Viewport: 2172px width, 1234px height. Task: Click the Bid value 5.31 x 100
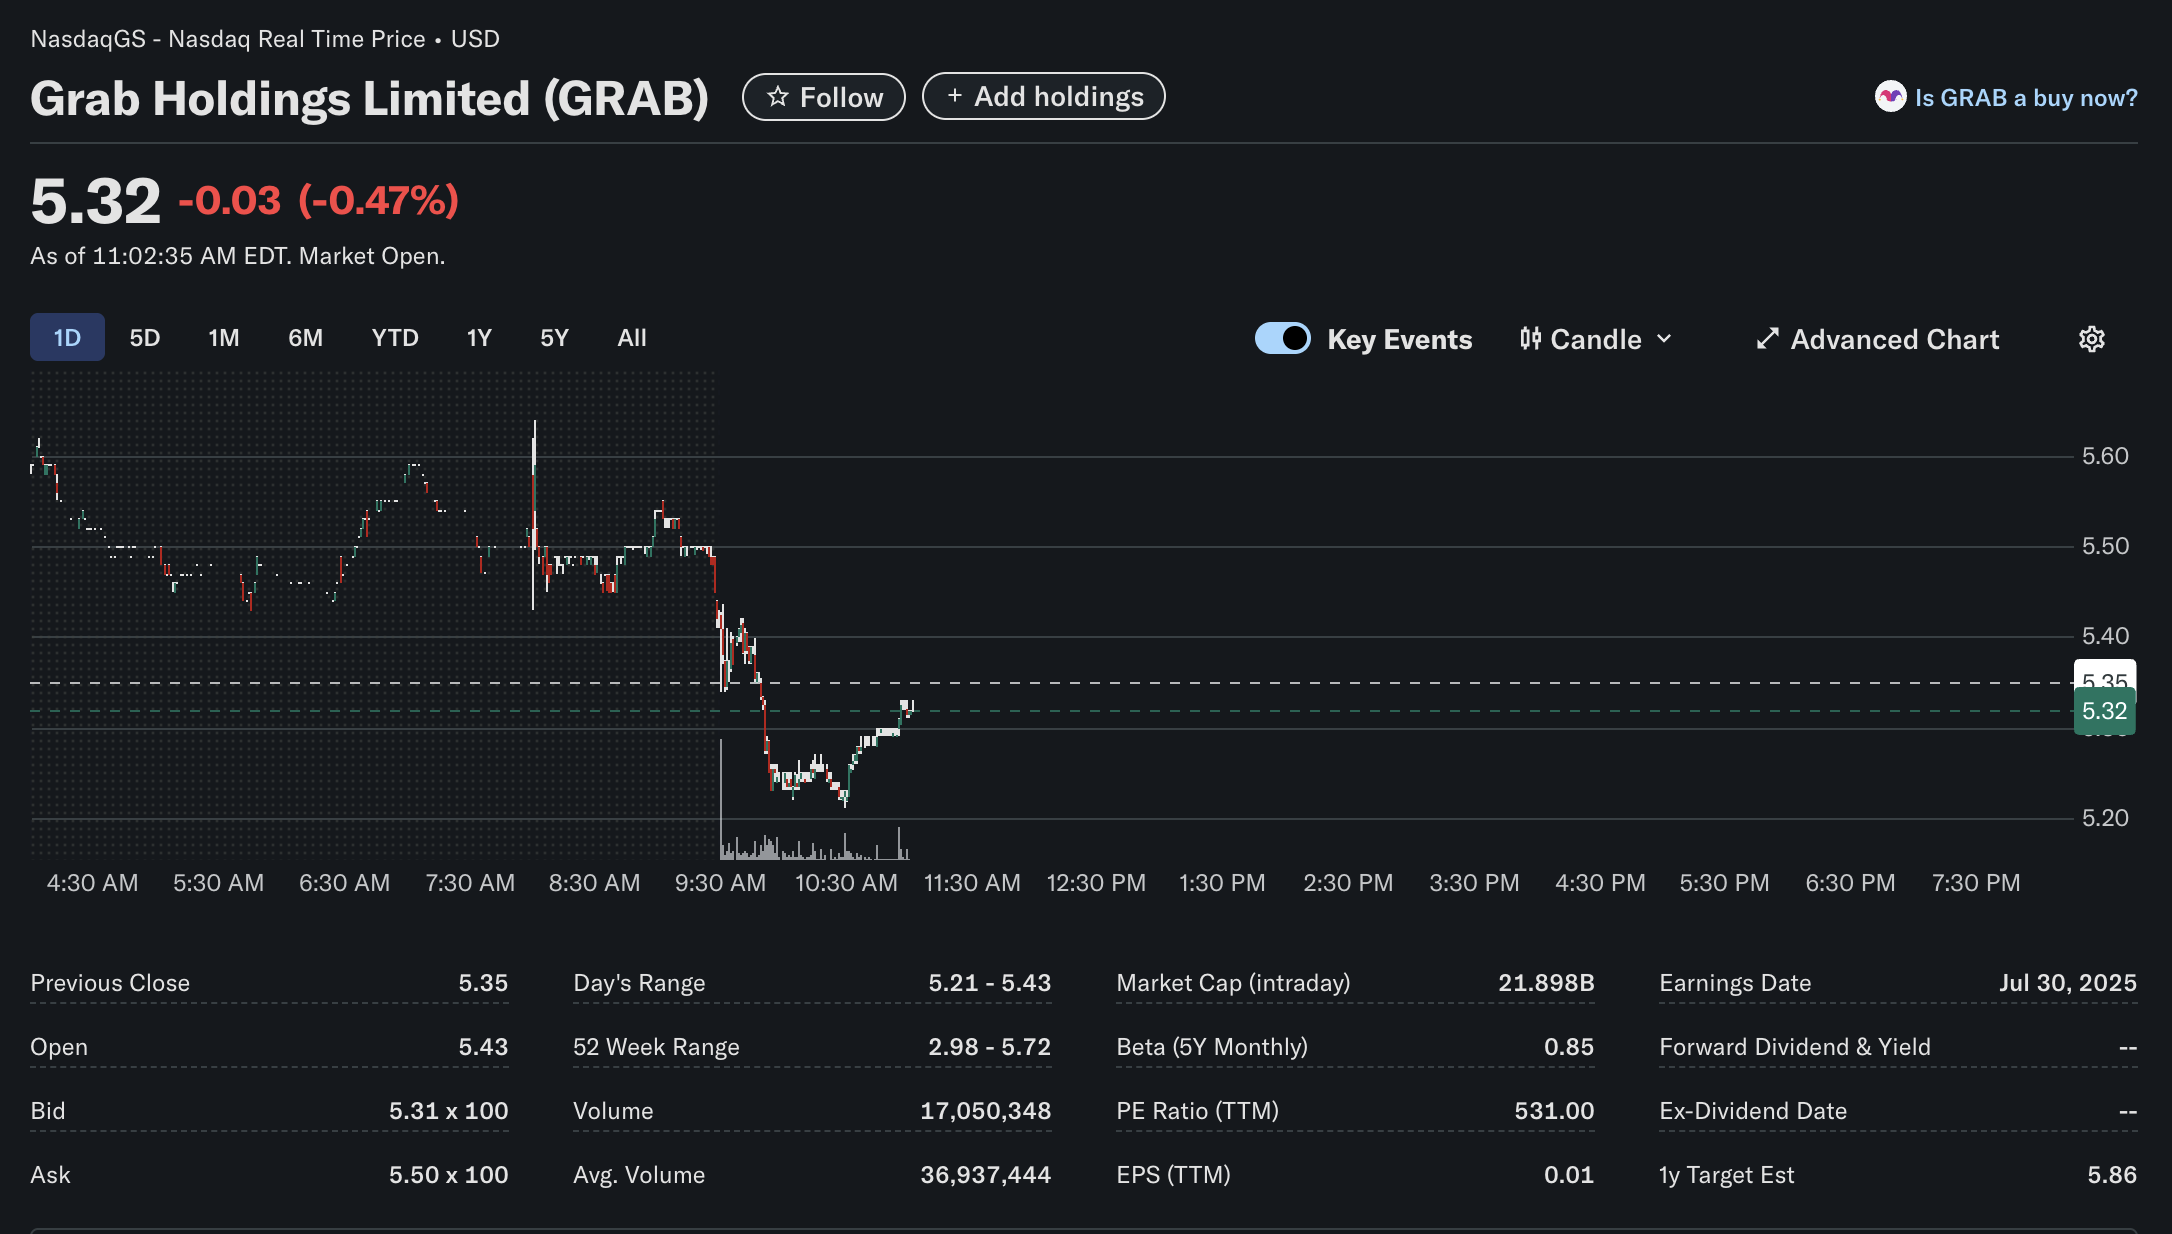(448, 1111)
